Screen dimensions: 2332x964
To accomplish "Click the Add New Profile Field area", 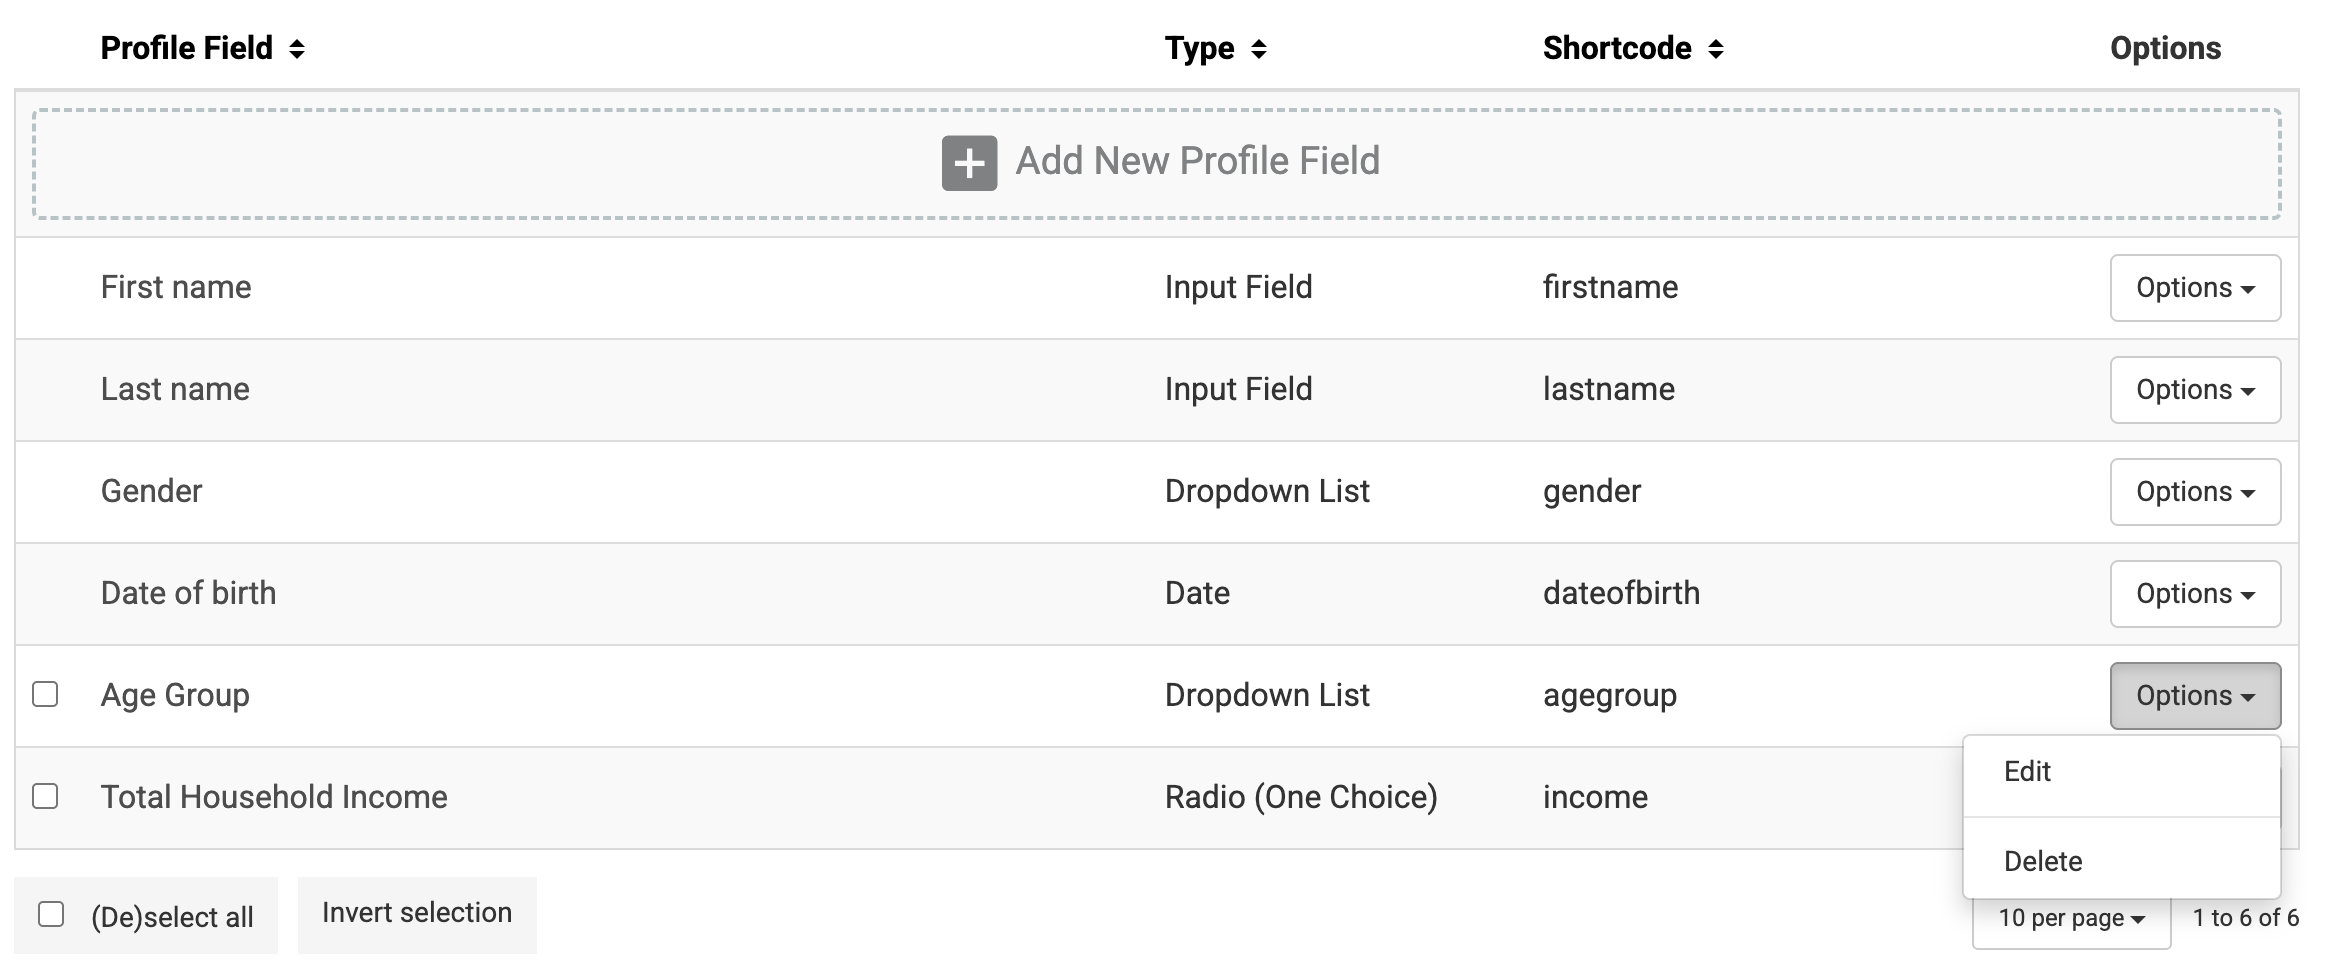I will pyautogui.click(x=1197, y=161).
